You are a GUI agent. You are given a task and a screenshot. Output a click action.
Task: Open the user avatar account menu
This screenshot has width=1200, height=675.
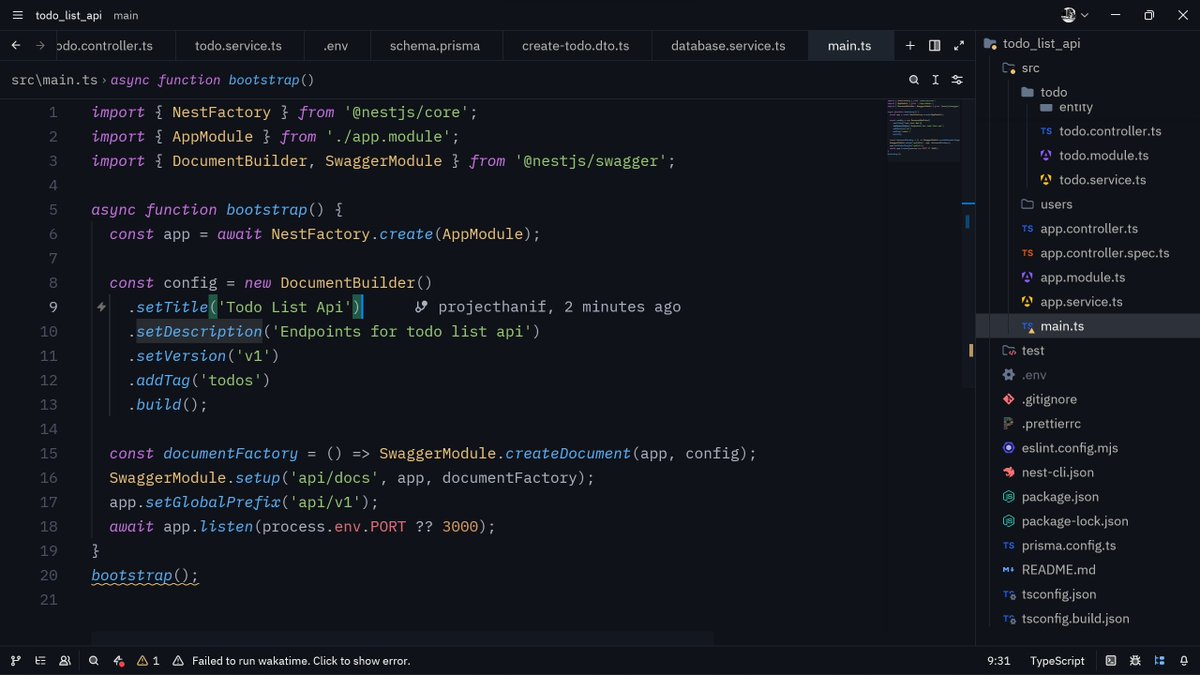[x=1075, y=15]
